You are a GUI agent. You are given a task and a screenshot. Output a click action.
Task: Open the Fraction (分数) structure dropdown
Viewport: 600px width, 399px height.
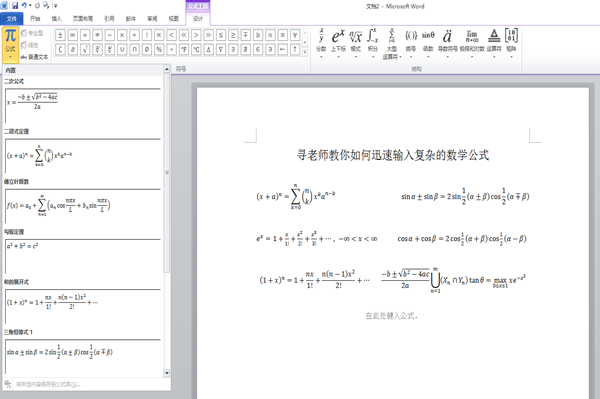pyautogui.click(x=321, y=43)
